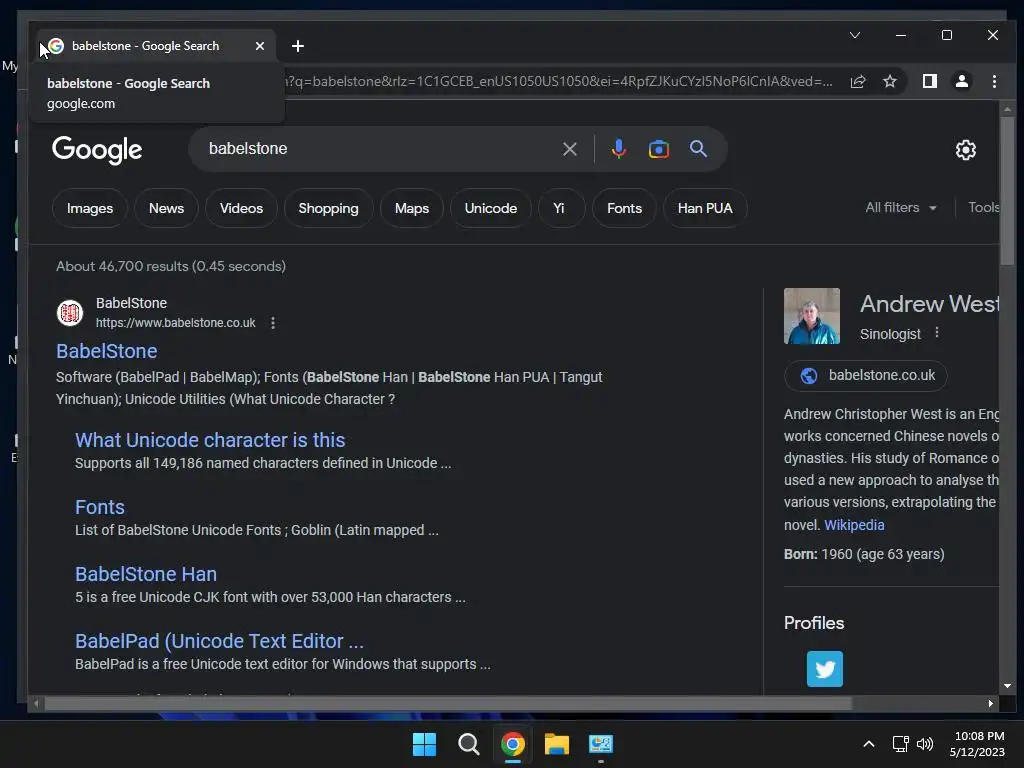Open more options next to Sinologist
Image resolution: width=1024 pixels, height=768 pixels.
pyautogui.click(x=936, y=332)
